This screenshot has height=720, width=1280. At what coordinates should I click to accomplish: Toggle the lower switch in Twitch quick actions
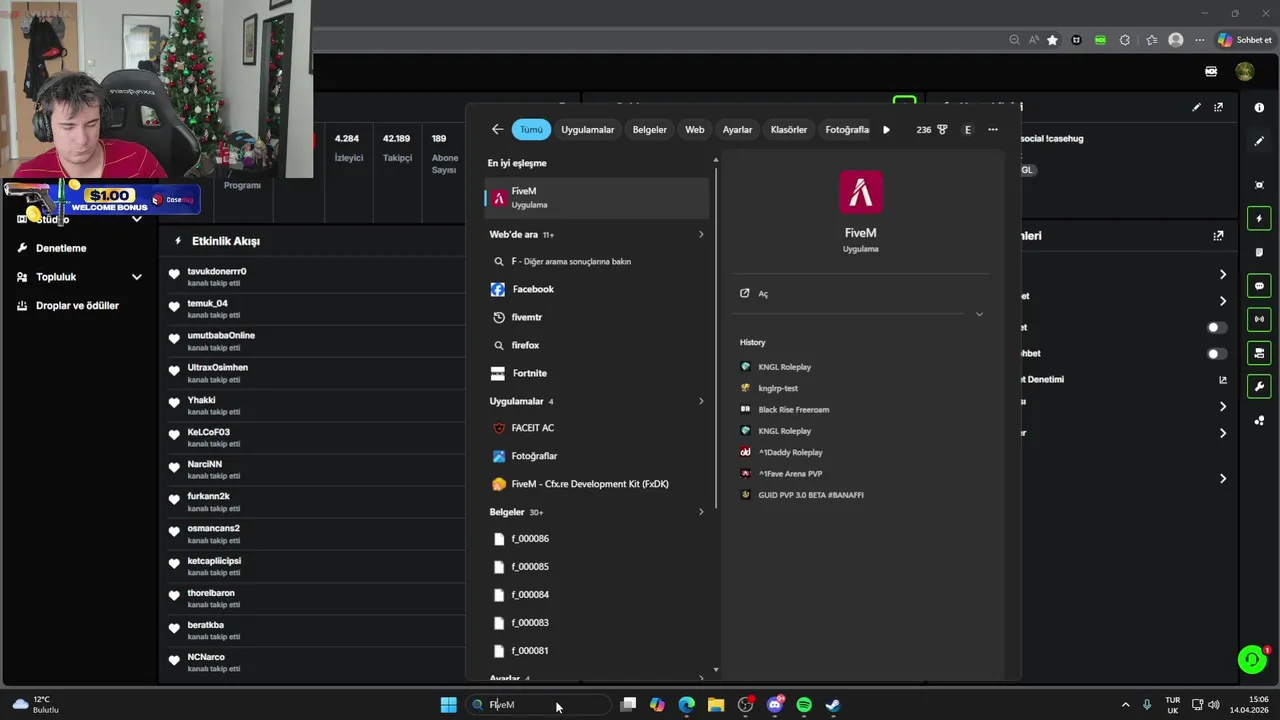coord(1216,353)
